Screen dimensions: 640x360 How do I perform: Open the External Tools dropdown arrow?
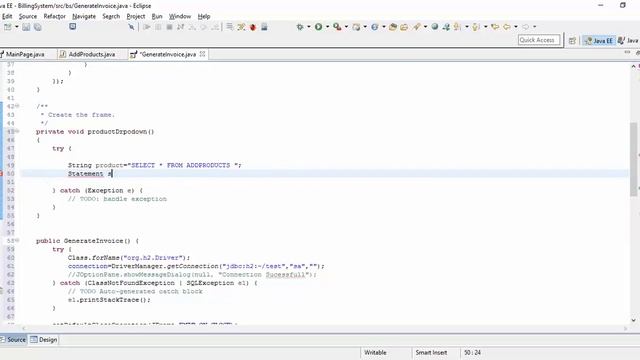tap(346, 27)
